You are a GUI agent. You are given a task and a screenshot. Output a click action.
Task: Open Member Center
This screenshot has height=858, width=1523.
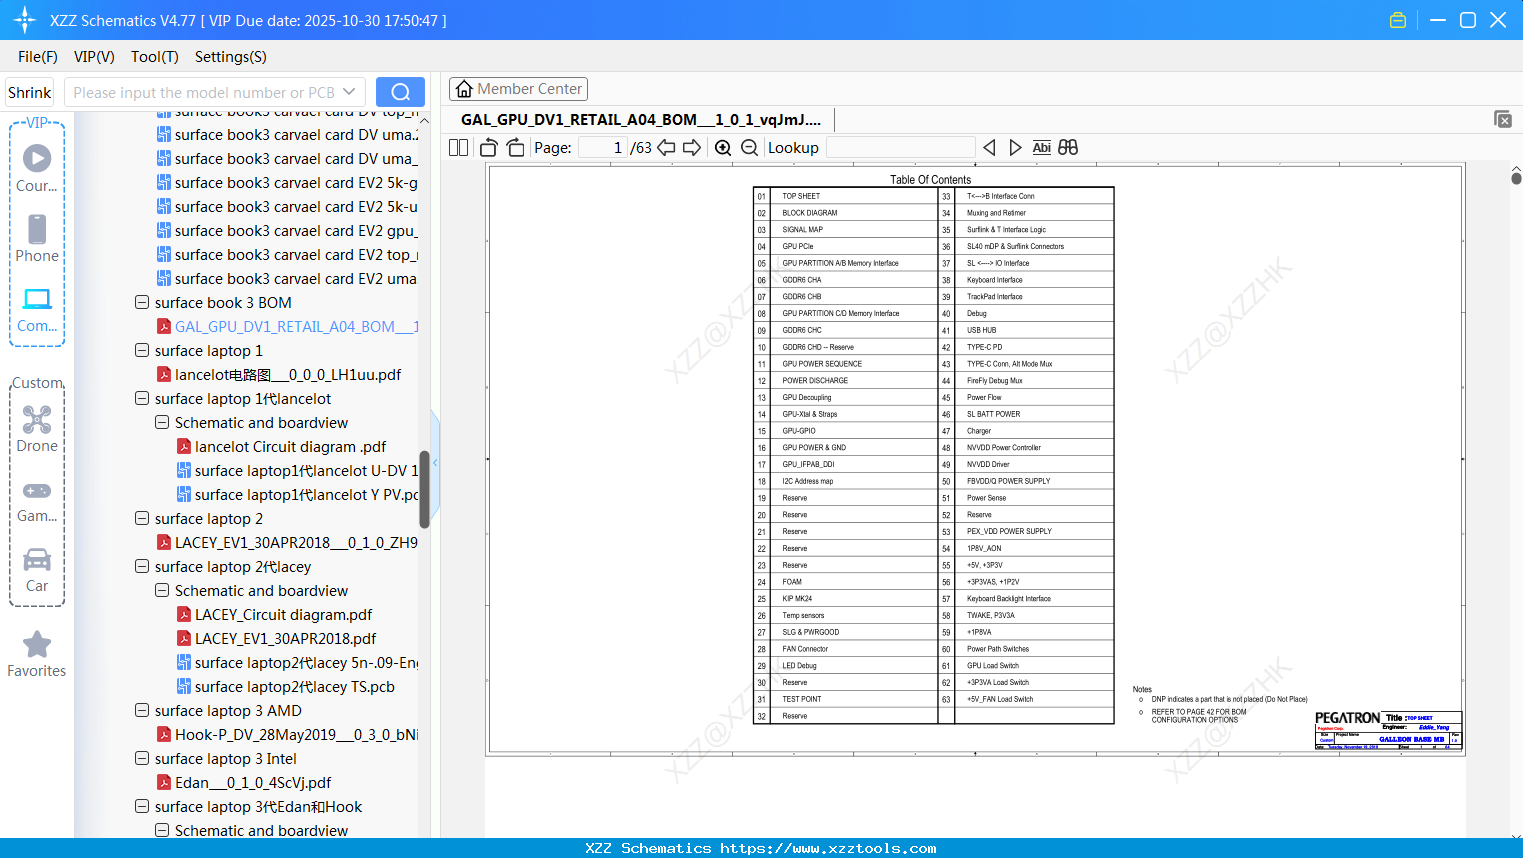coord(518,89)
